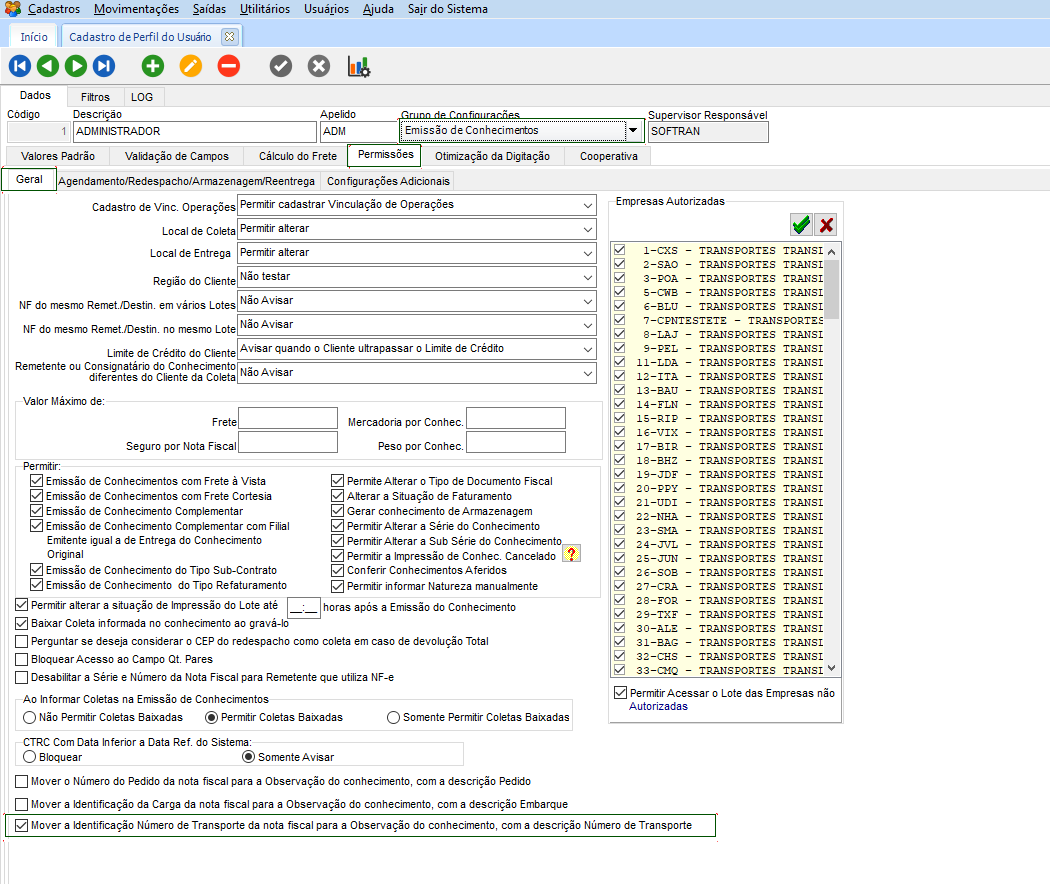Screen dimensions: 1050x884
Task: Go to the first record
Action: pos(20,66)
